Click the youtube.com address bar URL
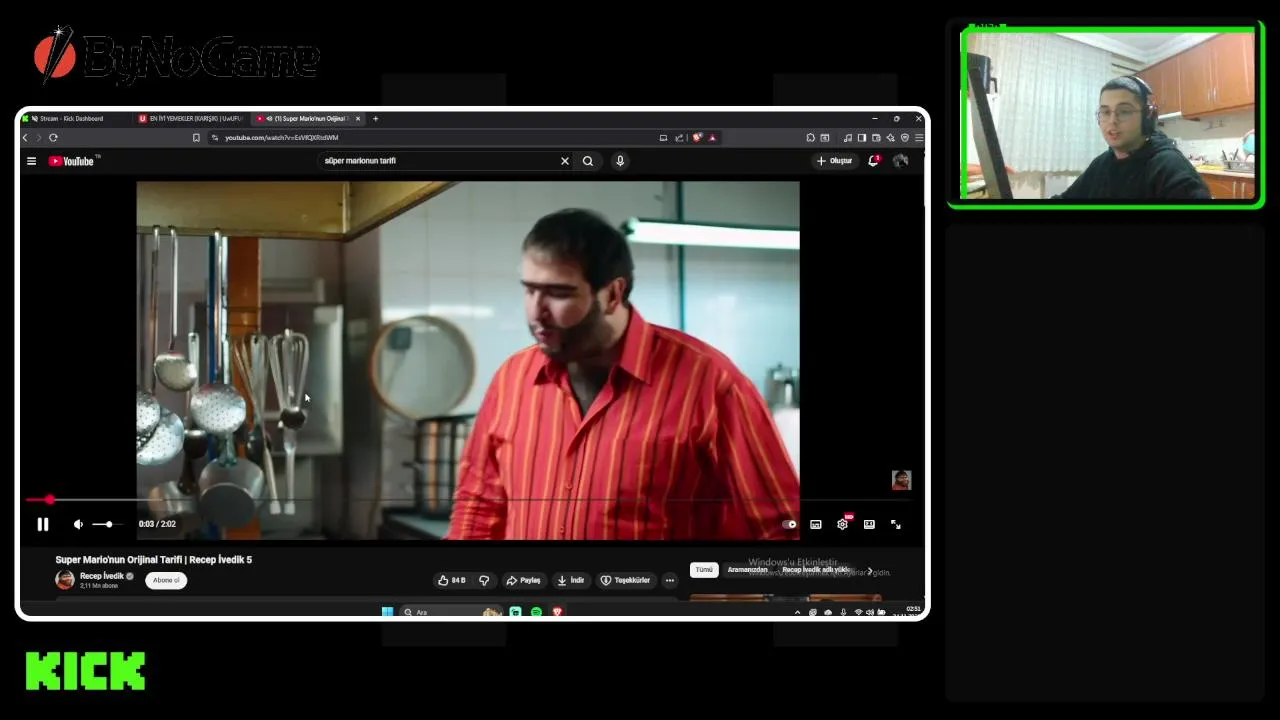The width and height of the screenshot is (1280, 720). pos(281,138)
